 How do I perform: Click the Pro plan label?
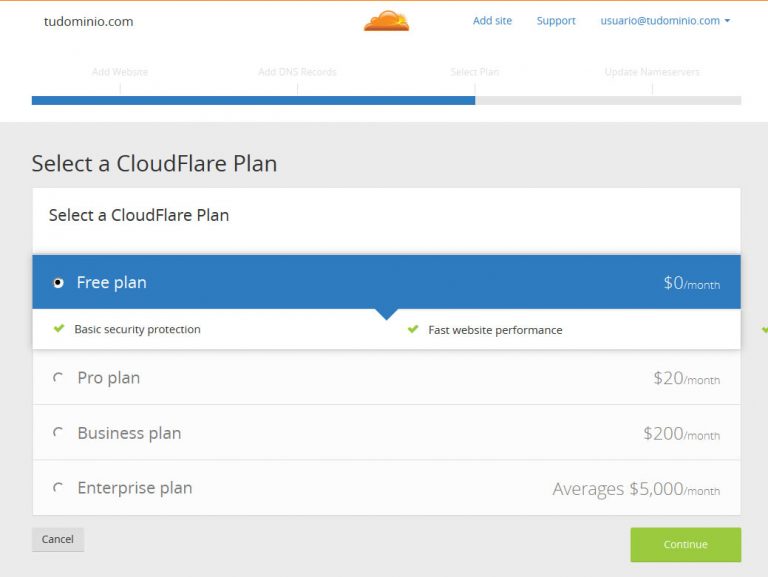pos(109,378)
